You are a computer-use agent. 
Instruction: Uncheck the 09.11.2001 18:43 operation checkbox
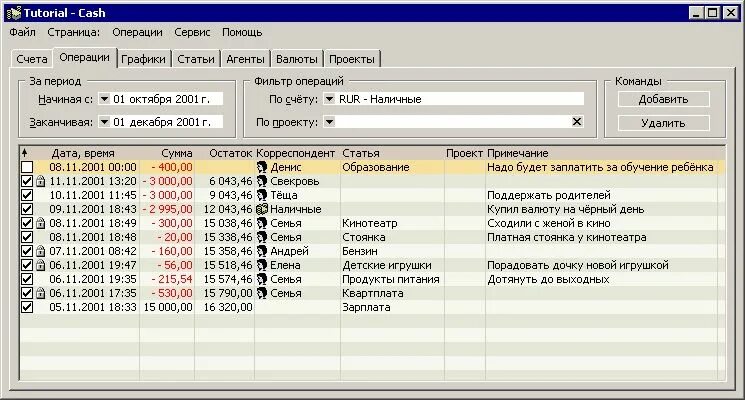tap(27, 209)
